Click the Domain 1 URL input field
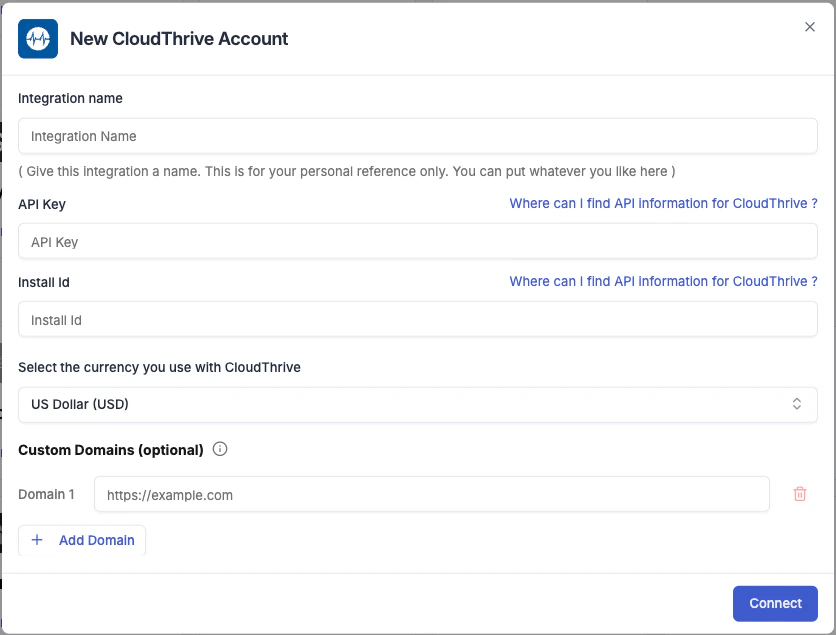The width and height of the screenshot is (836, 635). (x=432, y=494)
